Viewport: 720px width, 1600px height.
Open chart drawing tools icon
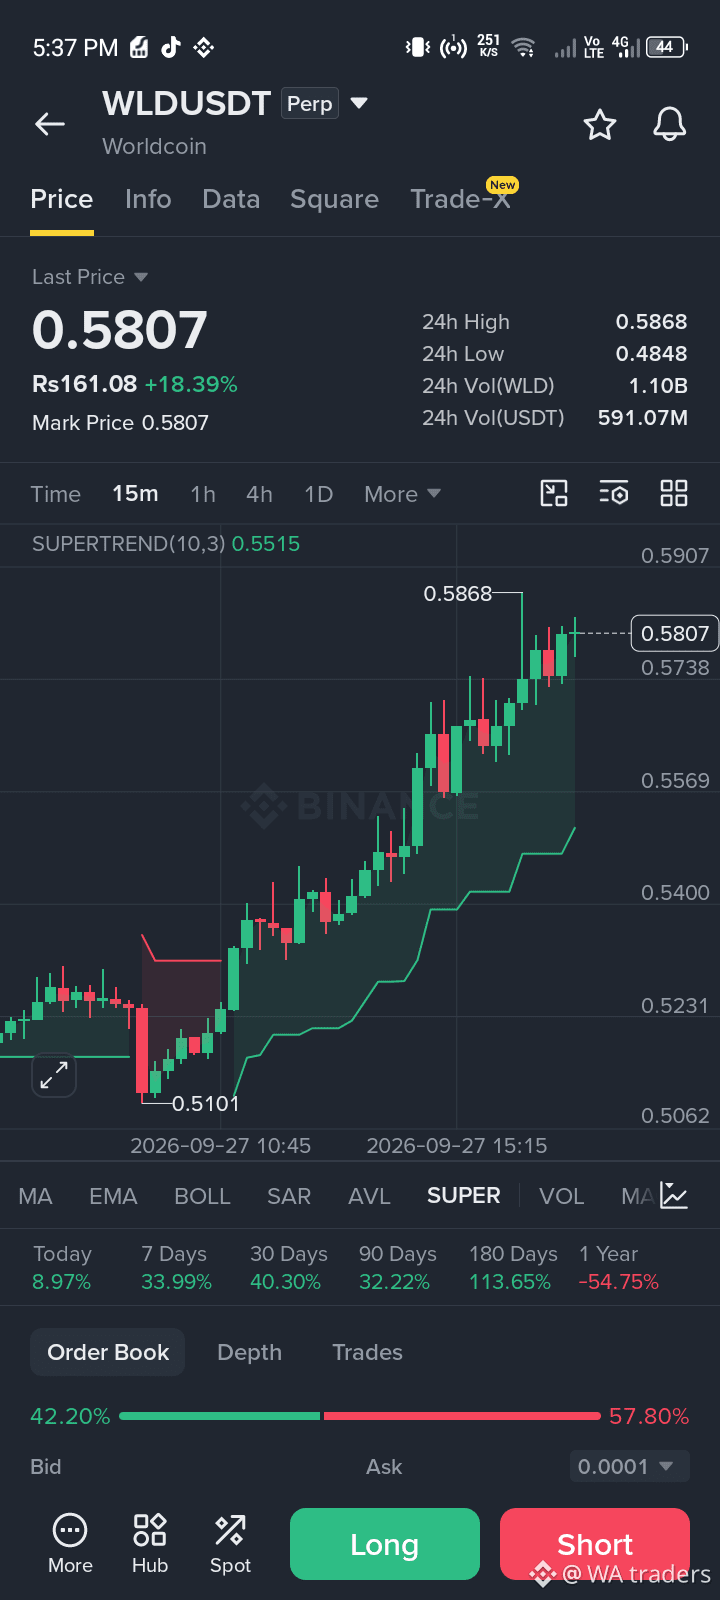click(554, 493)
